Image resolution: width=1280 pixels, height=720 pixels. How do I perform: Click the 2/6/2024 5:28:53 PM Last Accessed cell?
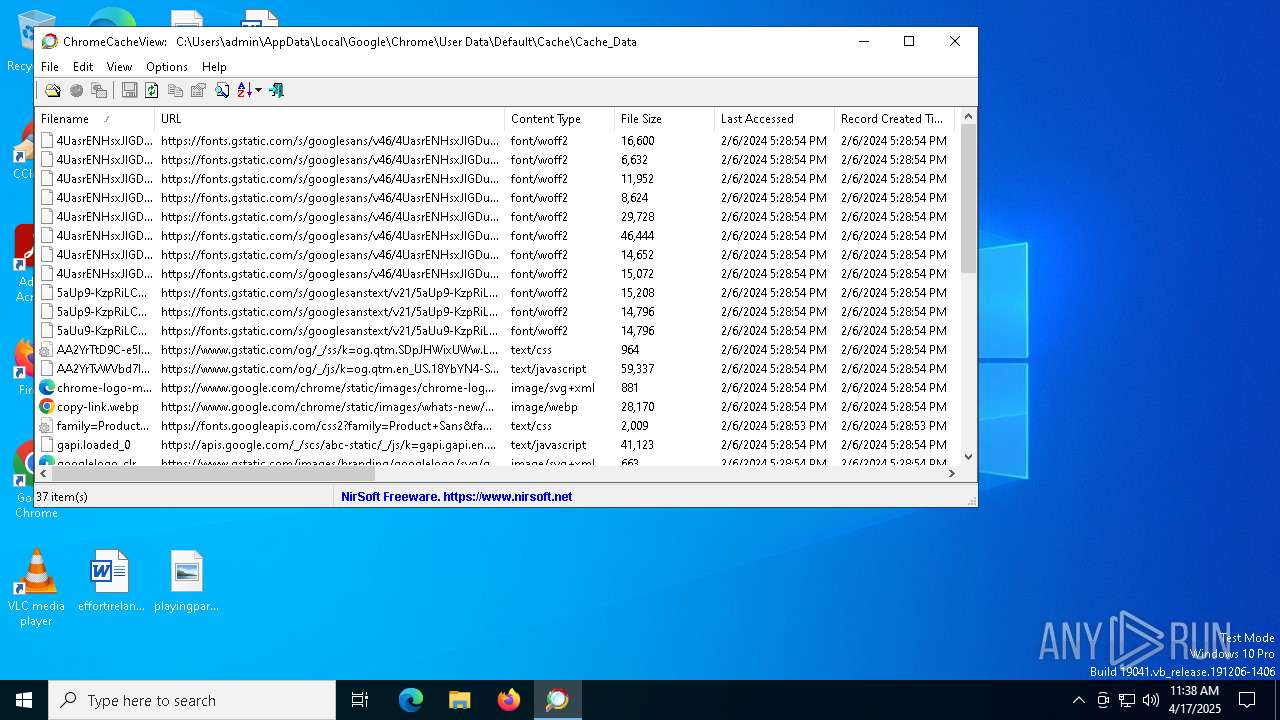point(774,426)
